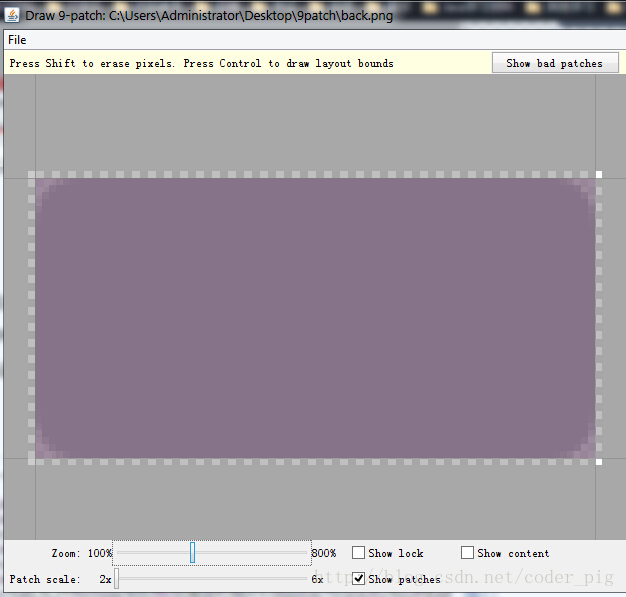Click white pixel at image's top-right corner
This screenshot has width=626, height=597.
[x=599, y=175]
